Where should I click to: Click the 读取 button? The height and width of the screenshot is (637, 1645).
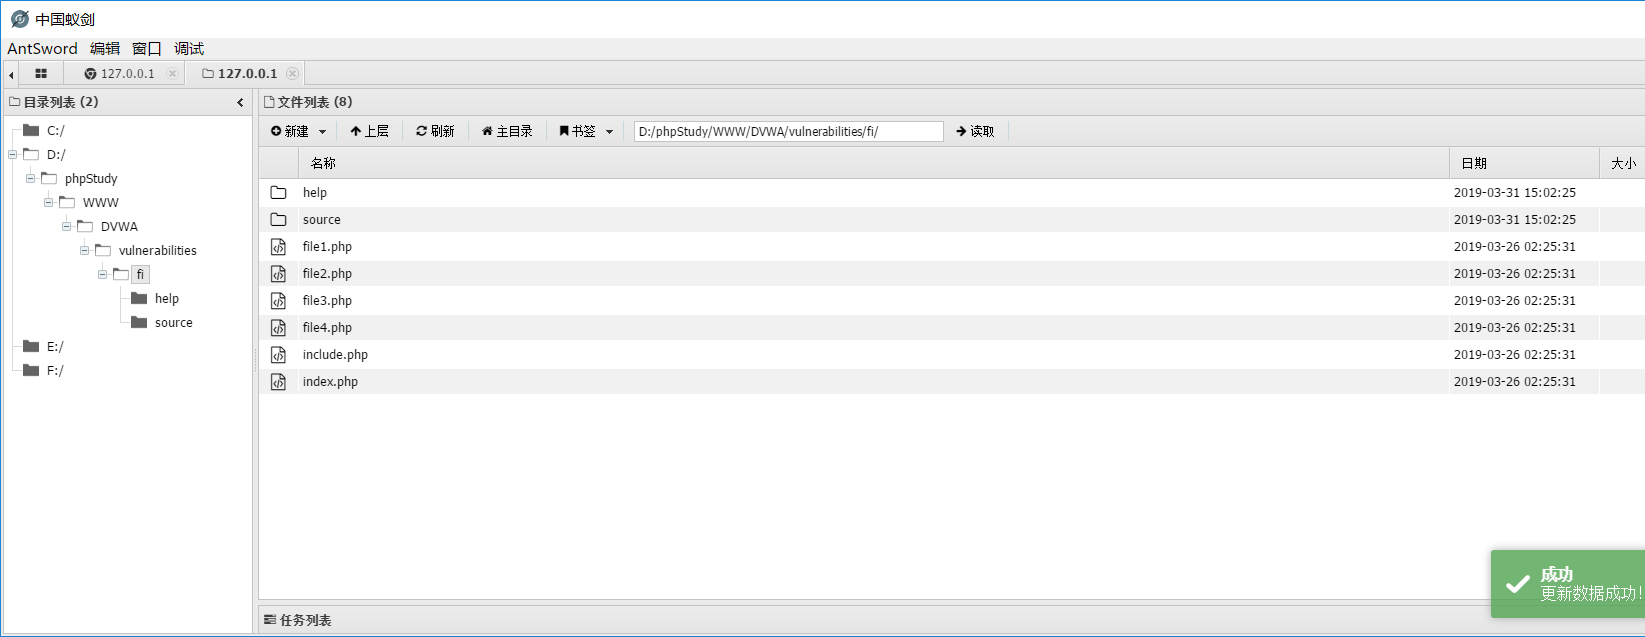coord(975,131)
